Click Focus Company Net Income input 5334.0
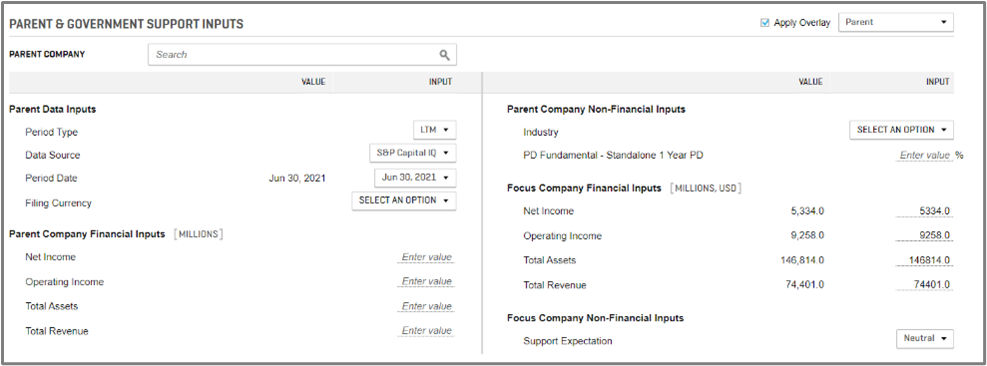 pyautogui.click(x=925, y=211)
